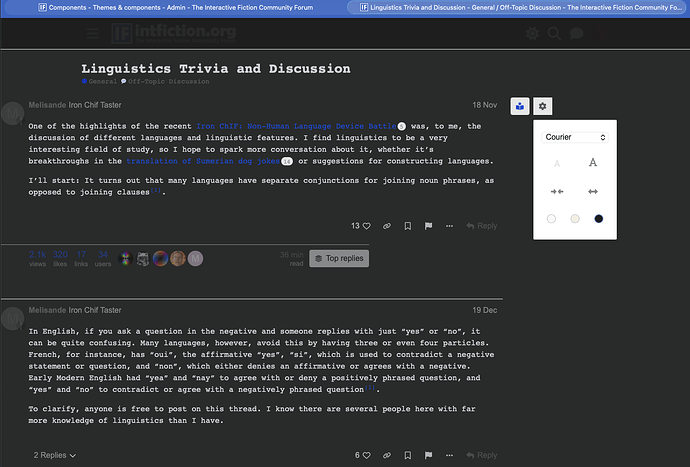The image size is (690, 467).
Task: Show the 34 users statistic
Action: tap(103, 258)
